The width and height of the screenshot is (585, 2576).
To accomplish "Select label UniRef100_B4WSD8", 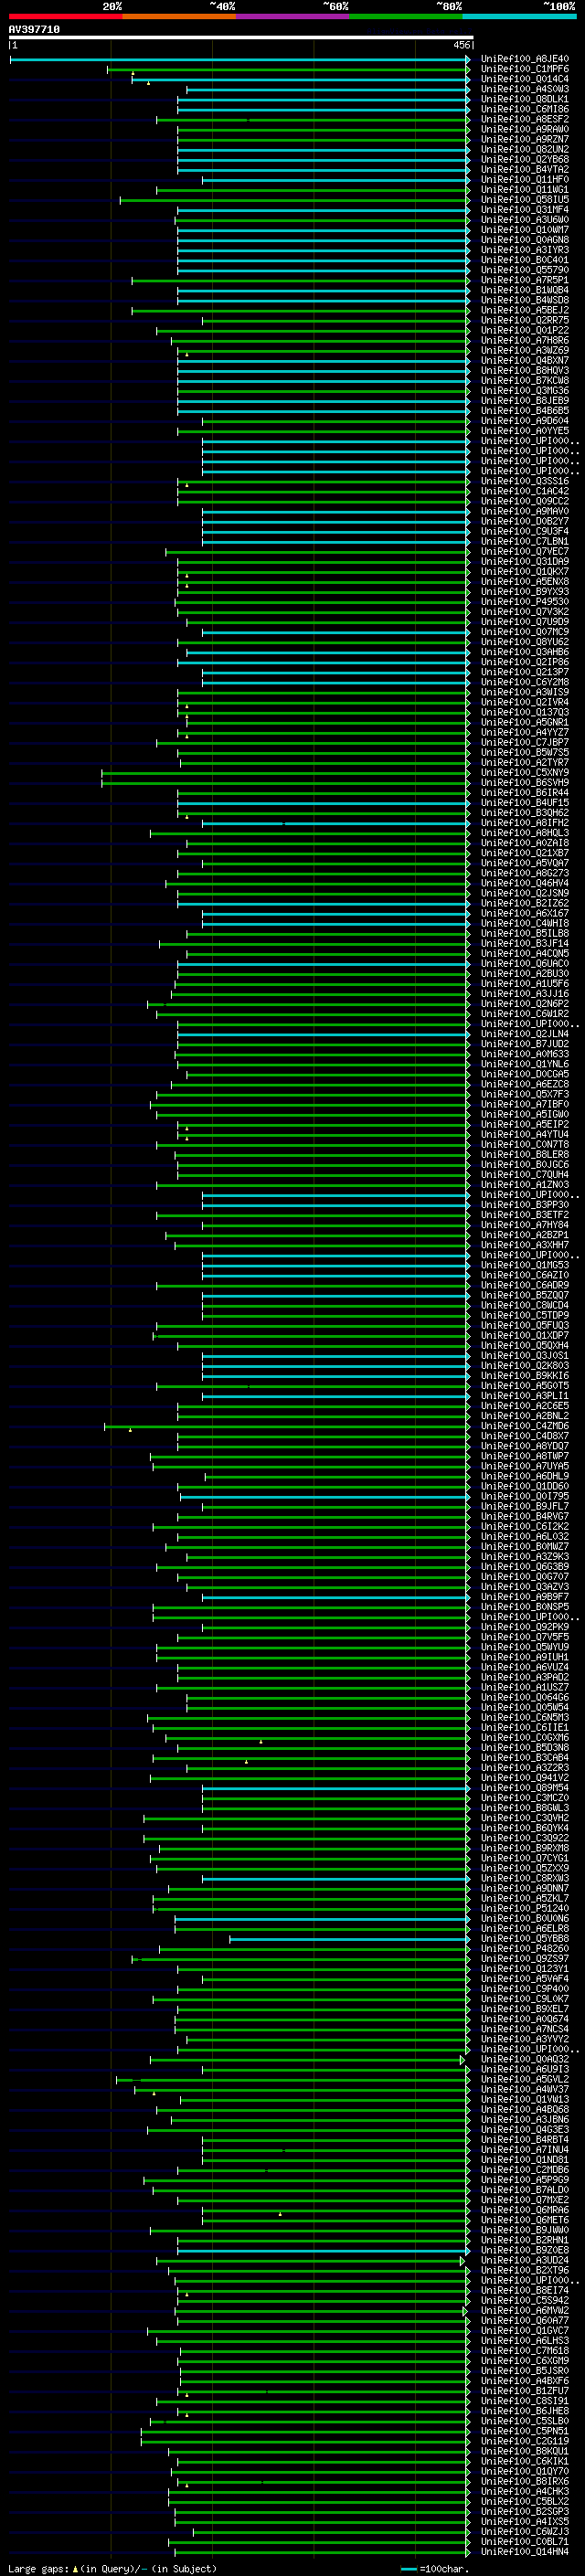I will point(525,300).
